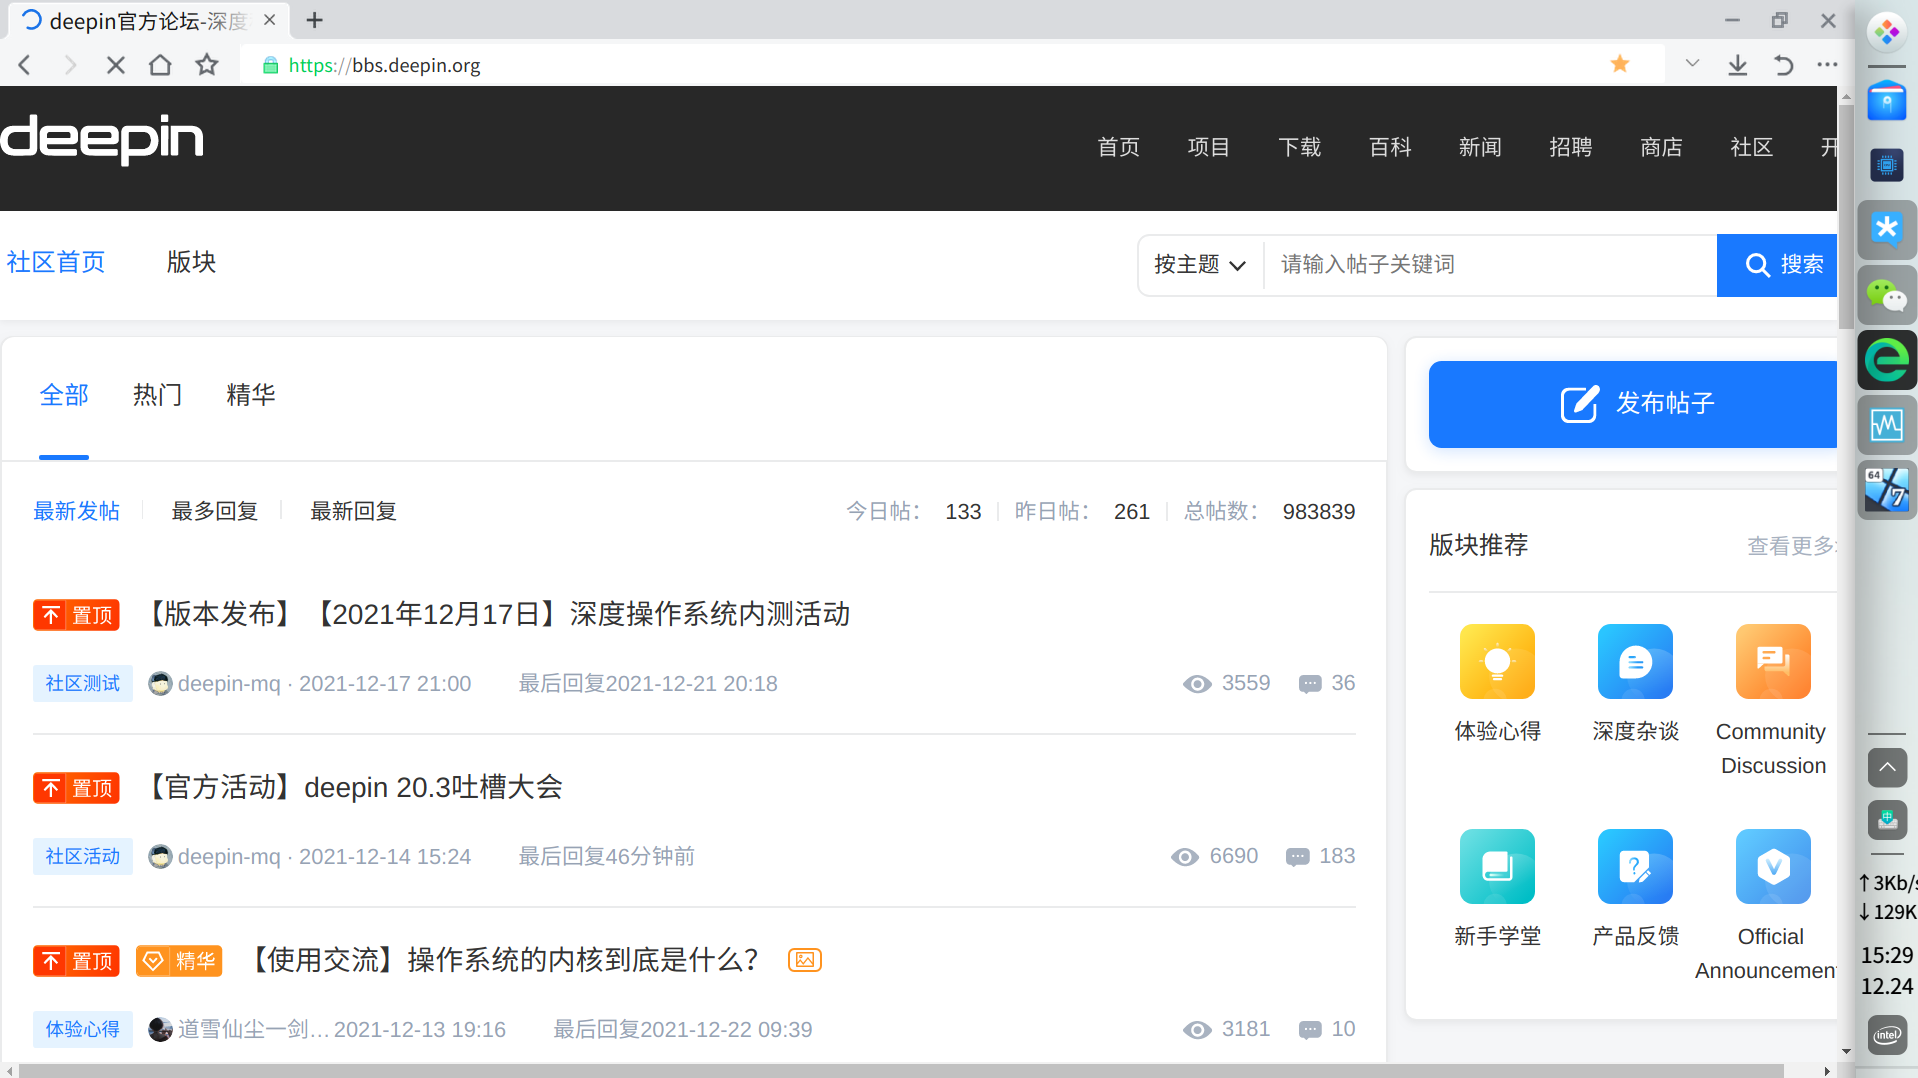Switch to the 热门 tab
Screen dimensions: 1918x1078
[157, 395]
